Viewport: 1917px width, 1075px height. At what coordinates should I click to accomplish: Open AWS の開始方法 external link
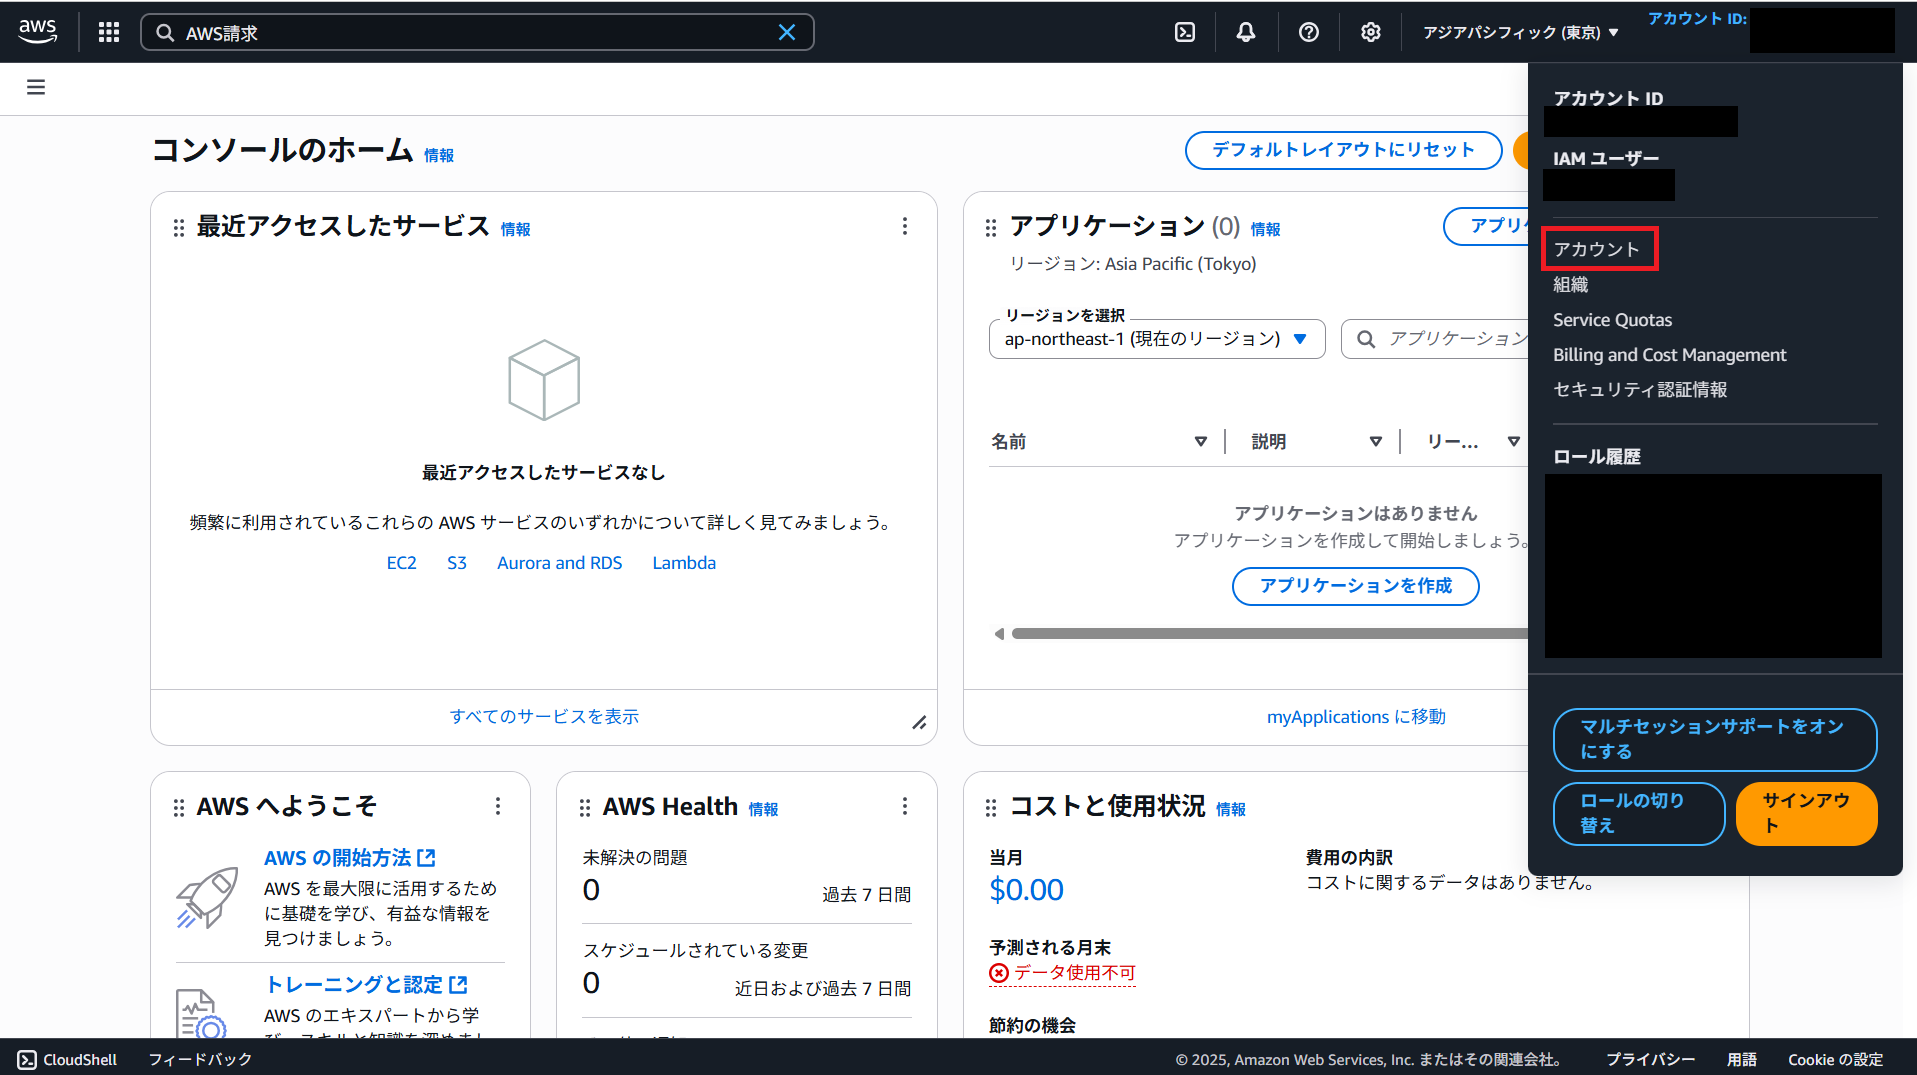coord(350,858)
